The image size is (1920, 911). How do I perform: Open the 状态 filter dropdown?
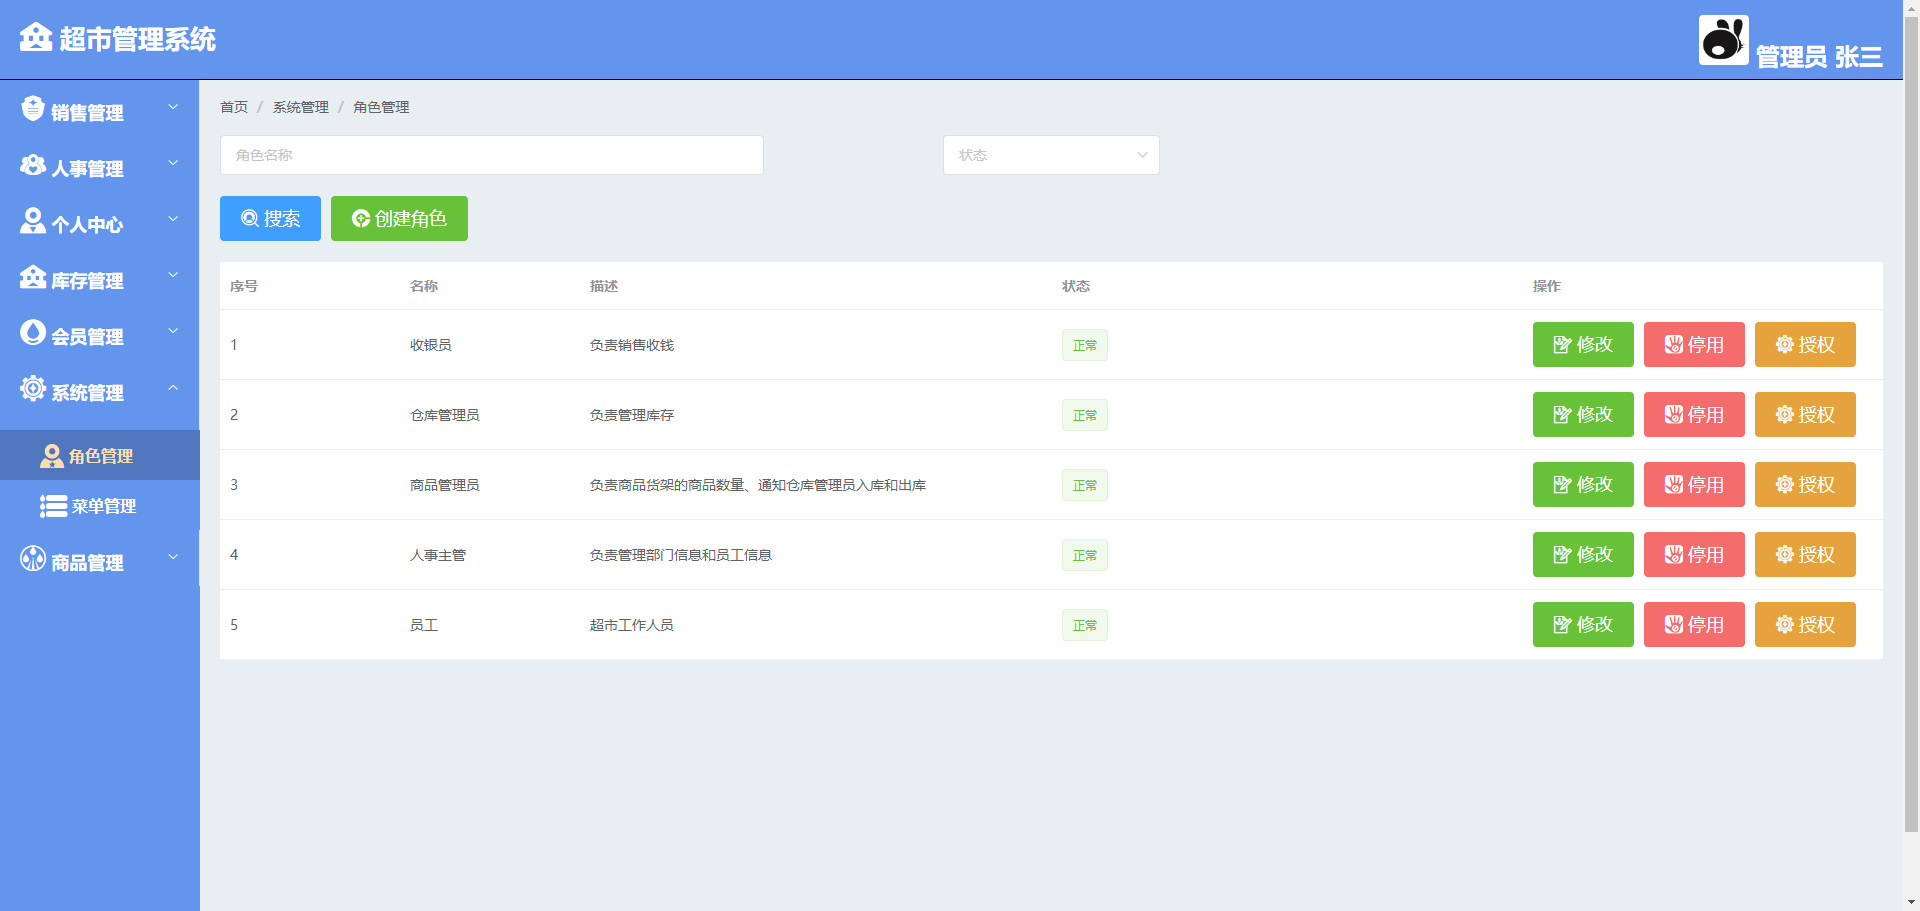(1051, 155)
